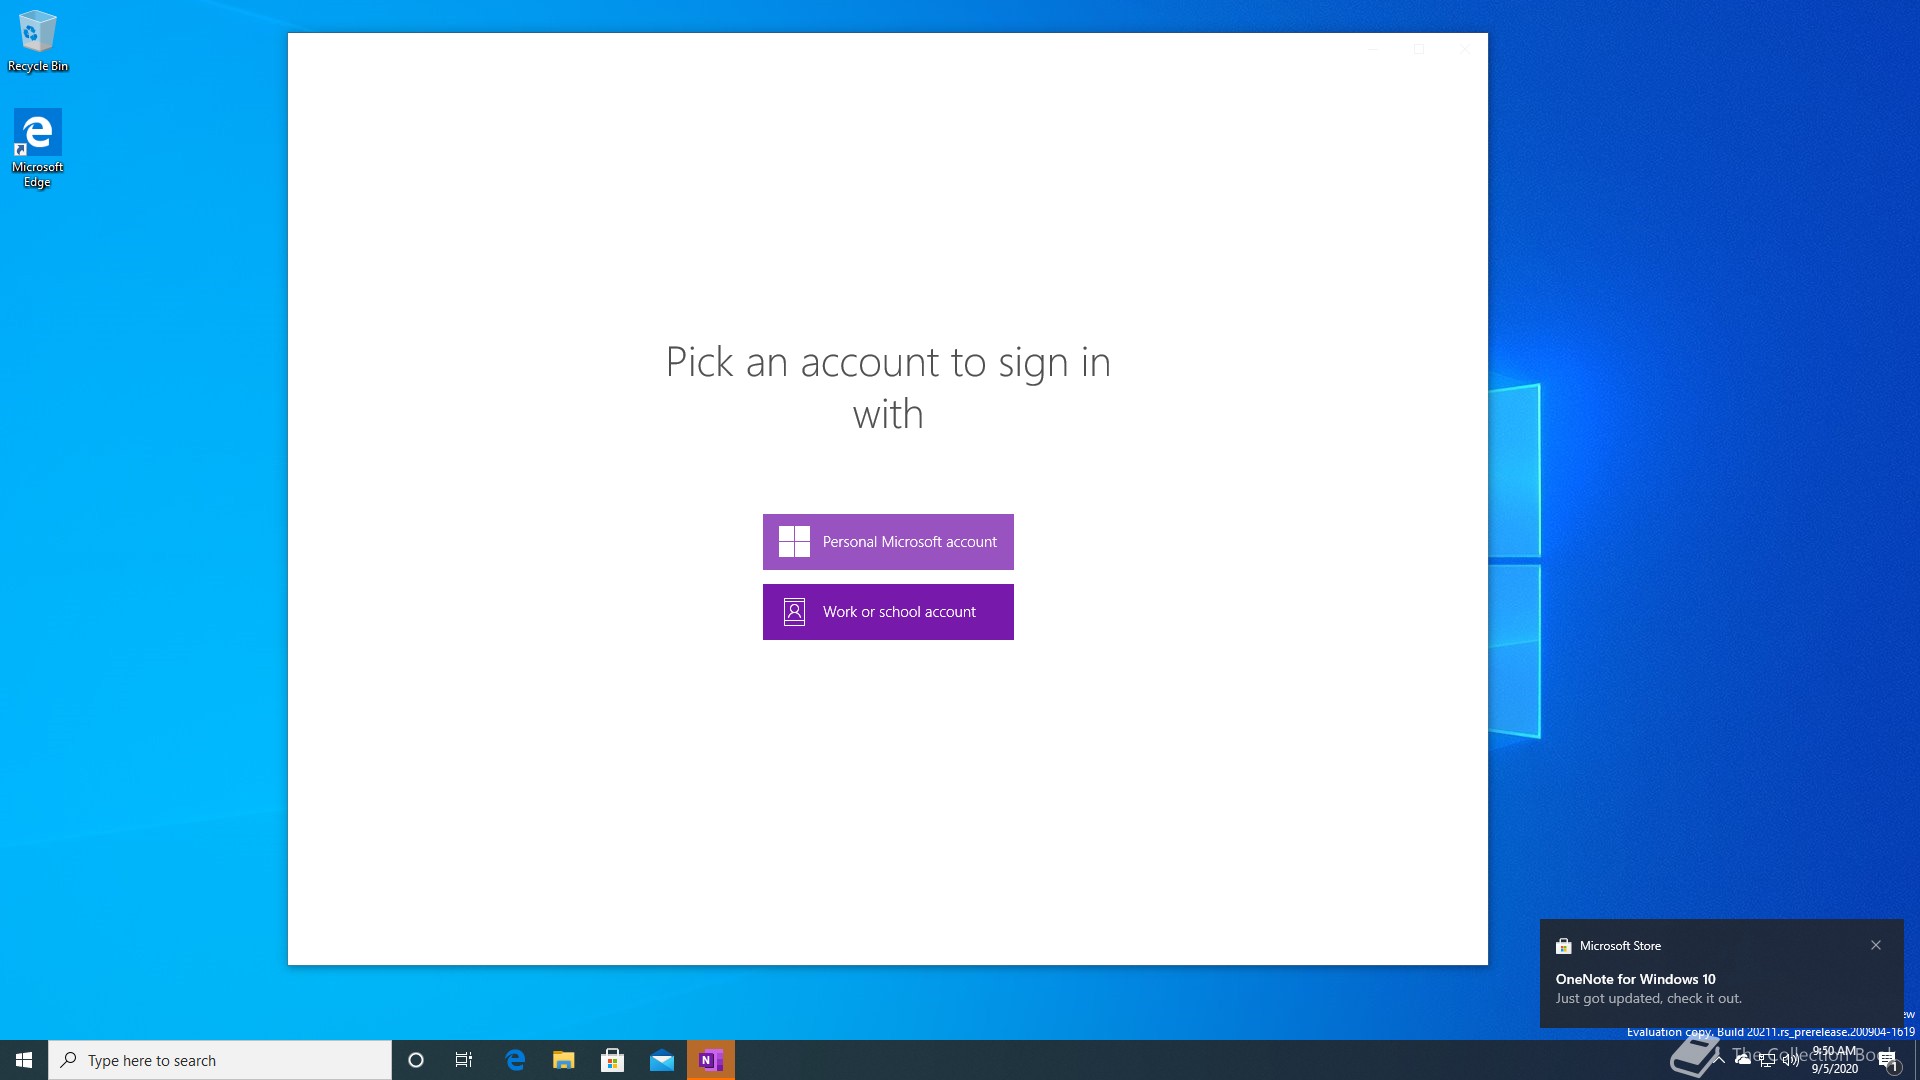The width and height of the screenshot is (1920, 1080).
Task: Open File Explorer from taskbar
Action: 564,1060
